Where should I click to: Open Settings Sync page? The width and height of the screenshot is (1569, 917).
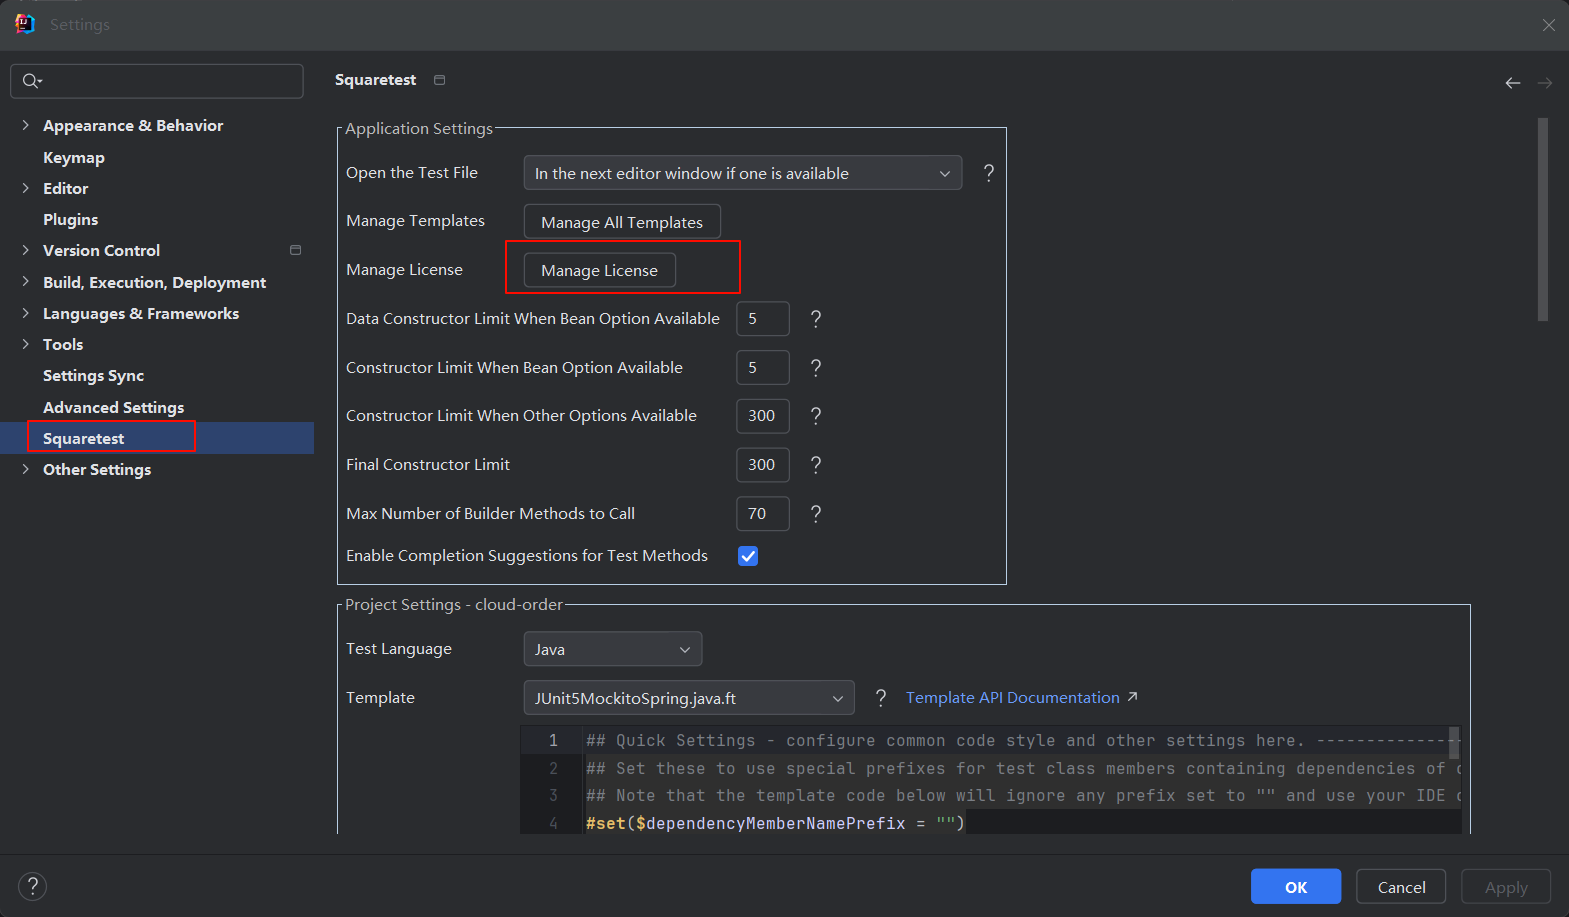pos(94,375)
